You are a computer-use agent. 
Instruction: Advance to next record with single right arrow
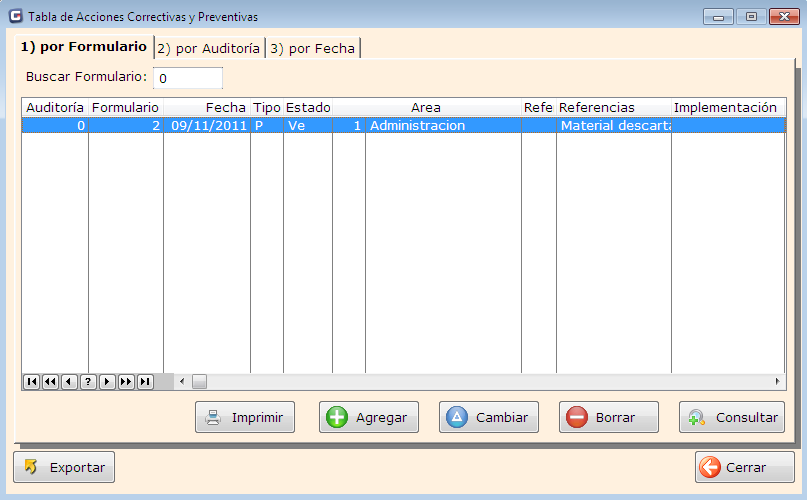(x=107, y=382)
